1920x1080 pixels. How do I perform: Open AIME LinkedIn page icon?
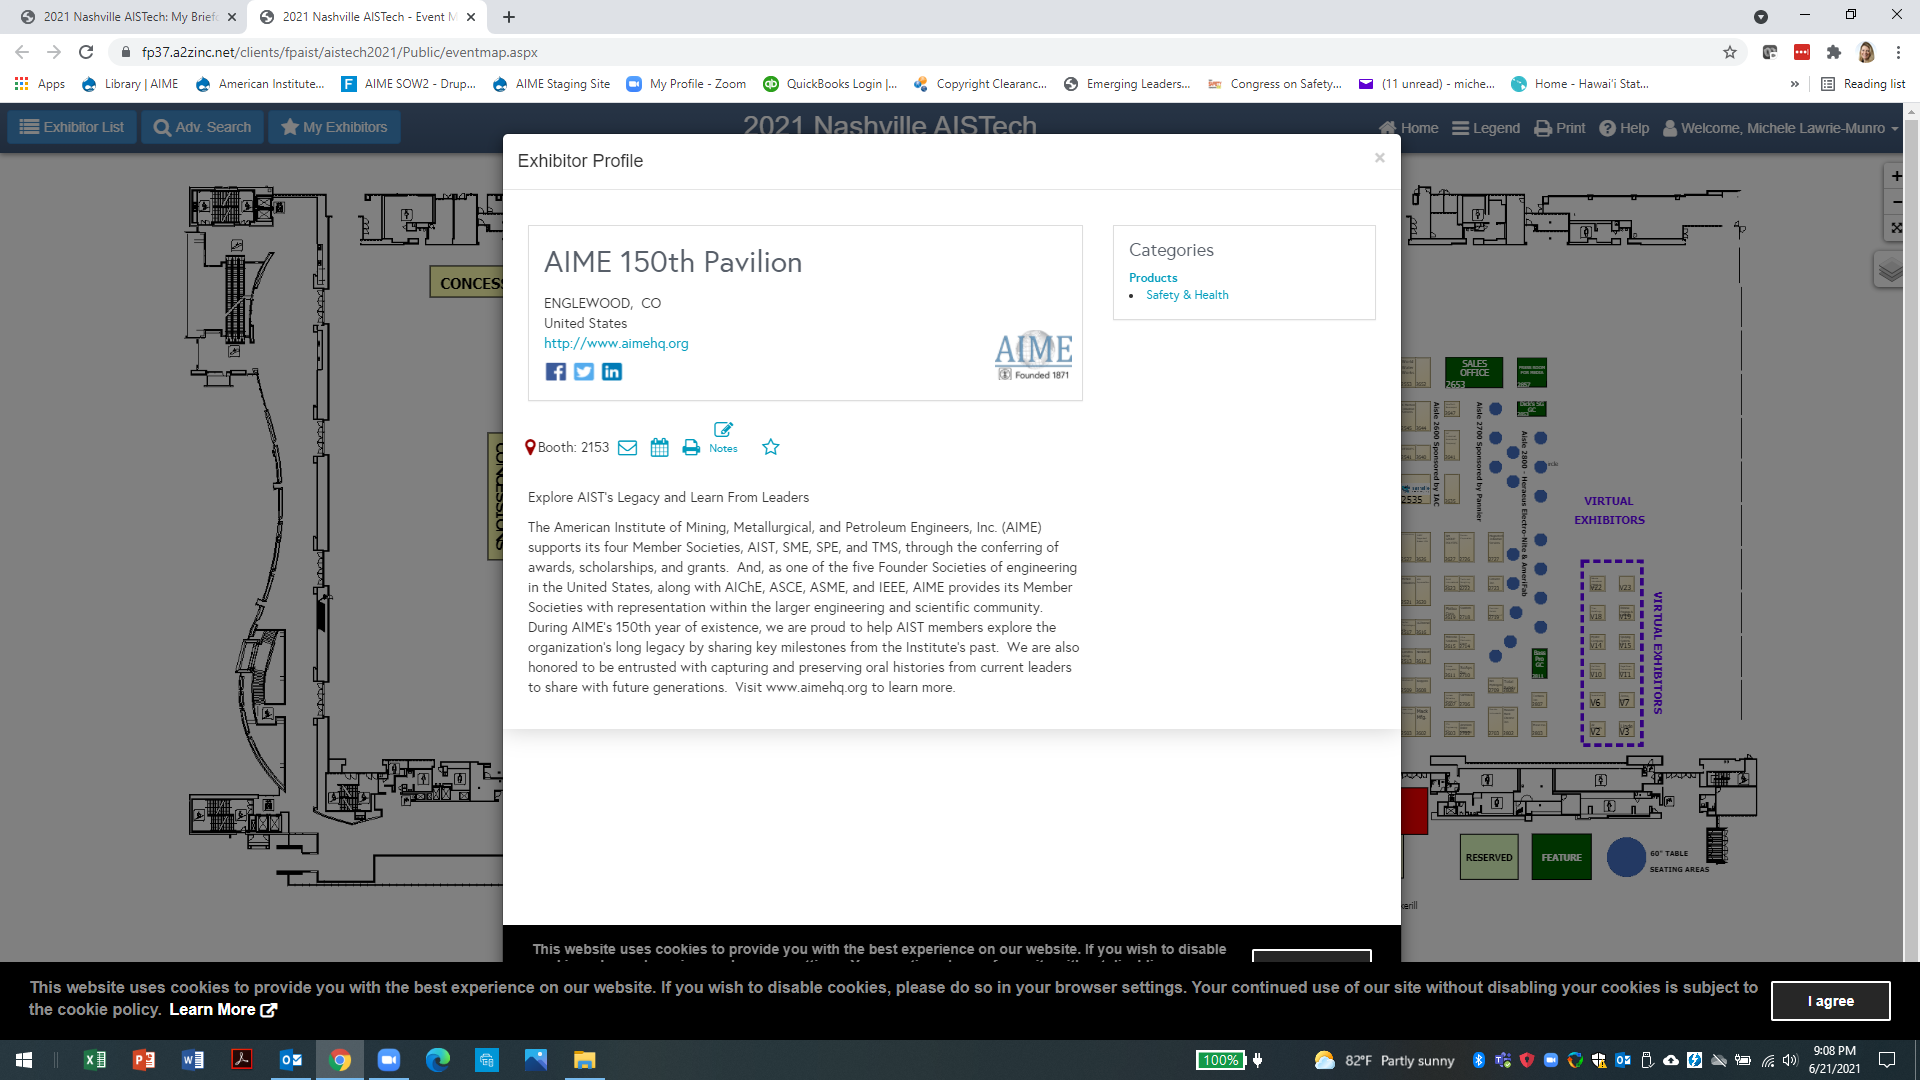tap(612, 372)
